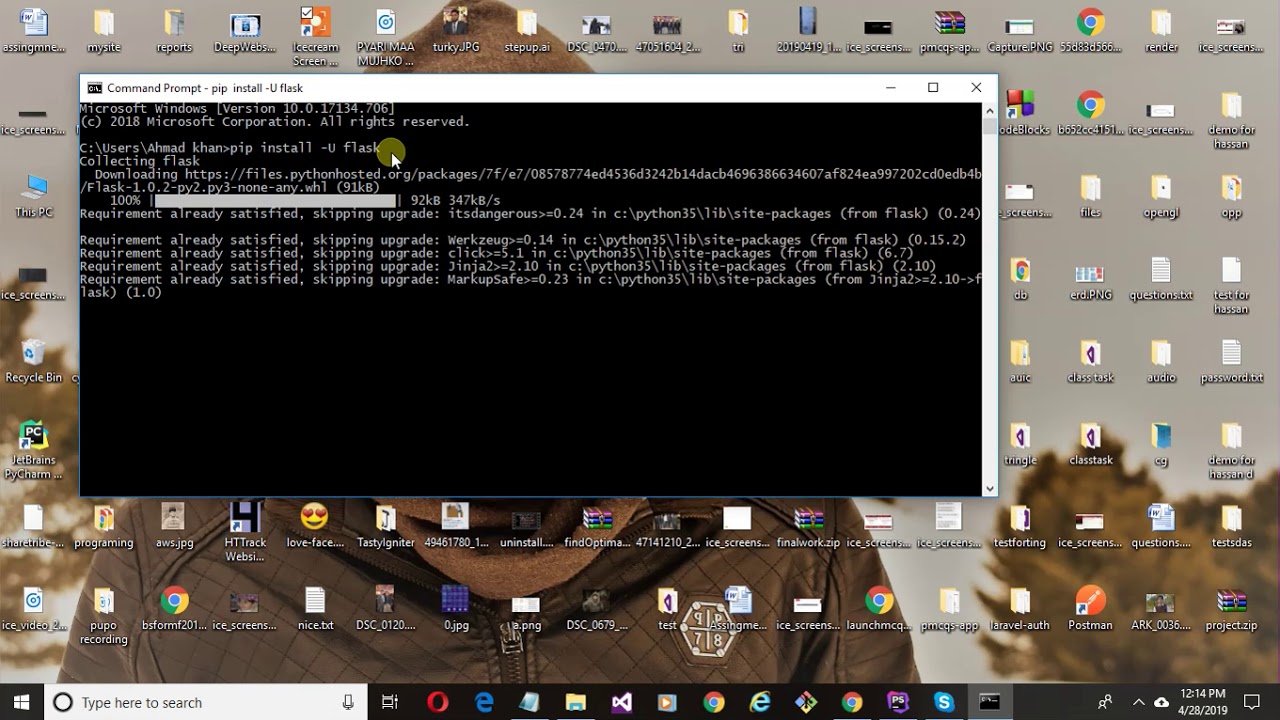The image size is (1280, 720).
Task: Click the Windows Start button
Action: (x=22, y=702)
